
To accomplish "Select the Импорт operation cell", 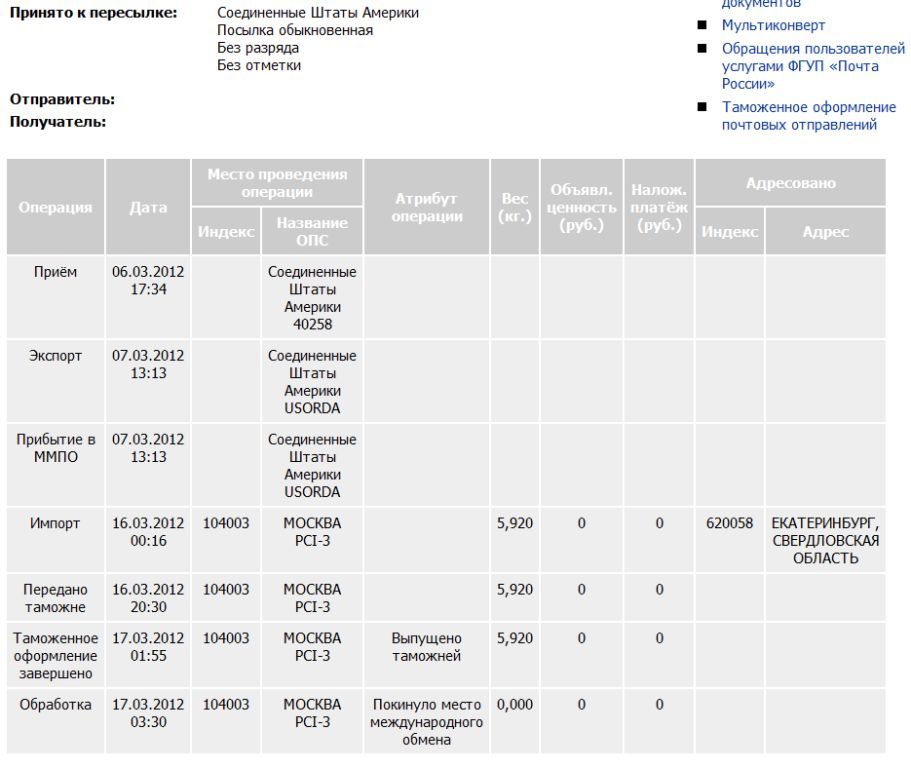I will tap(55, 540).
